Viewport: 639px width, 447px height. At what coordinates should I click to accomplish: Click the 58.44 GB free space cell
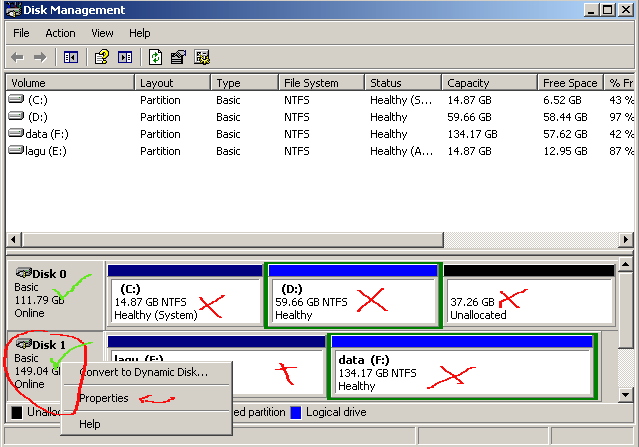565,117
